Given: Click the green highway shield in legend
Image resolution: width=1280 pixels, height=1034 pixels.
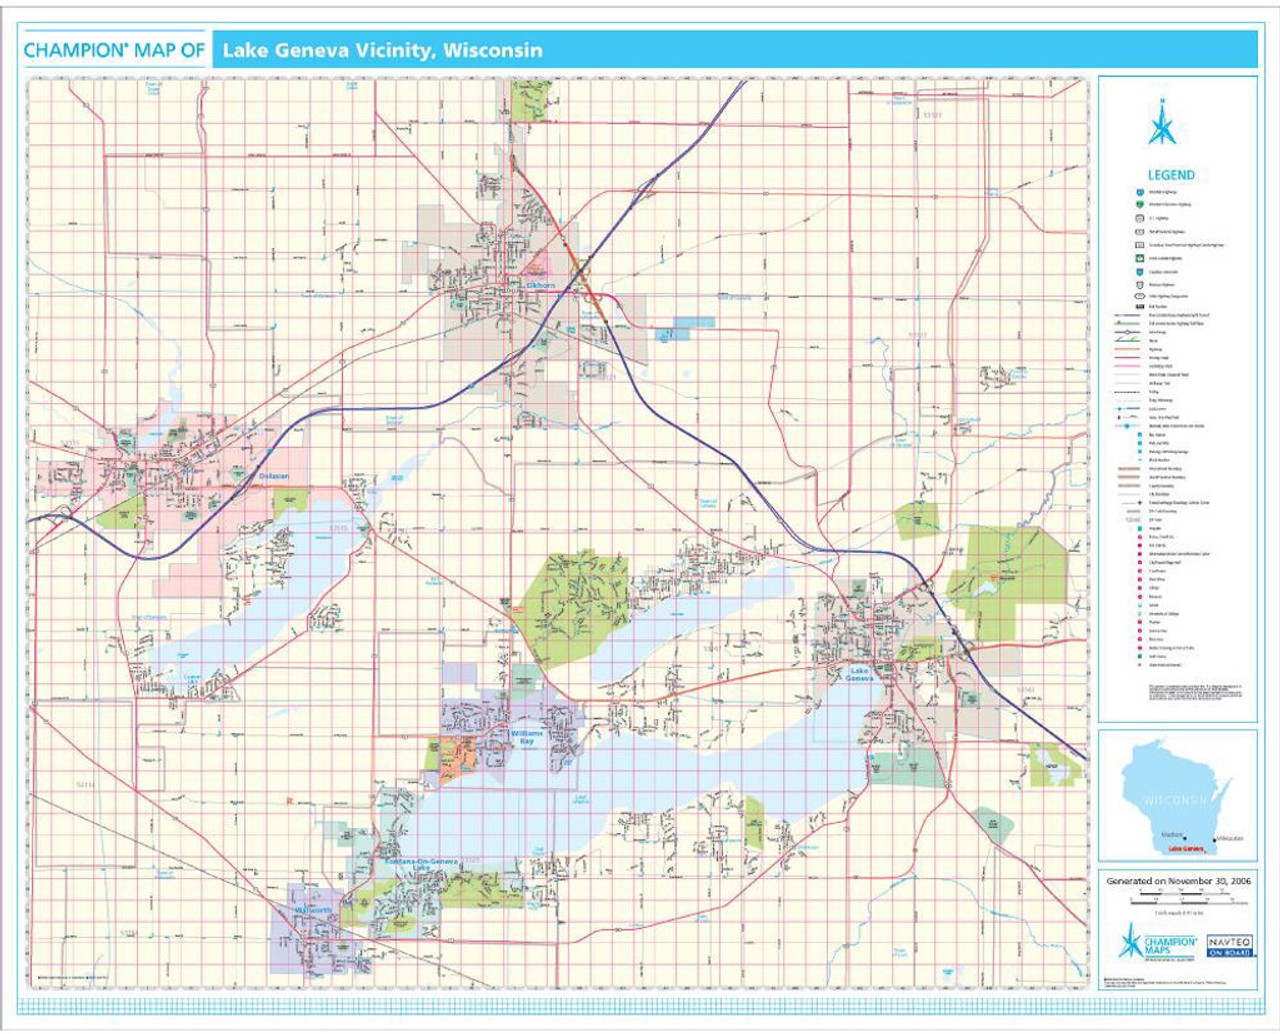Looking at the screenshot, I should pyautogui.click(x=1140, y=204).
